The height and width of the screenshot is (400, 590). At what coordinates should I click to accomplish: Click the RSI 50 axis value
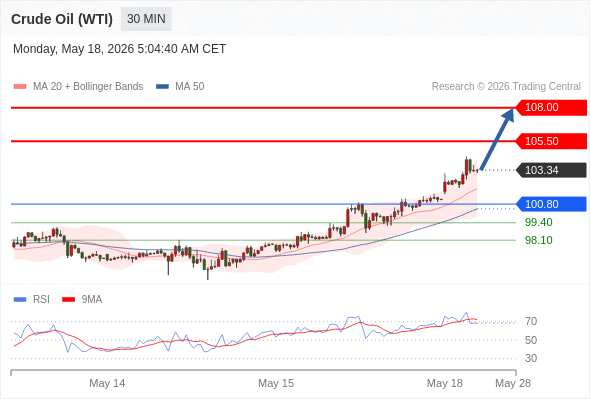click(531, 340)
